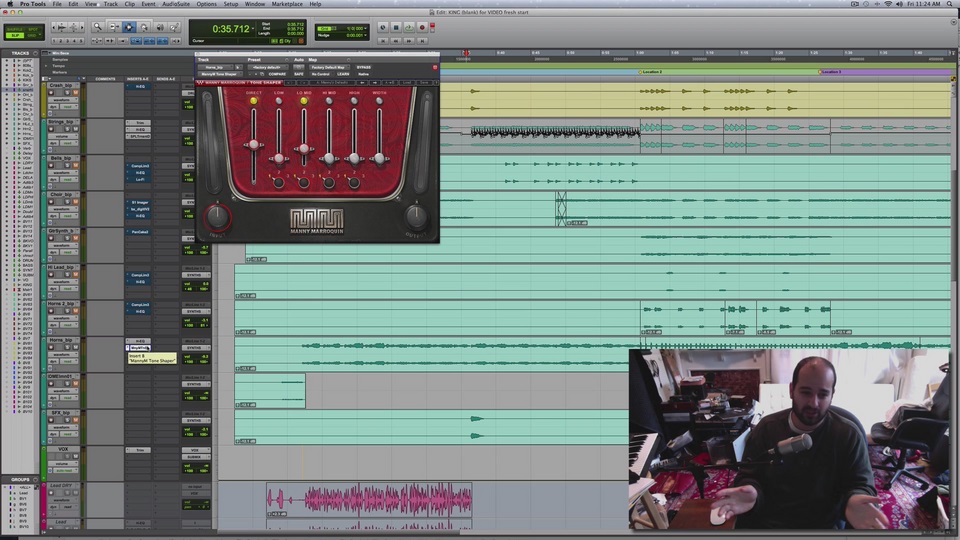Click the LO MID fader handle
The image size is (960, 540).
(x=304, y=149)
